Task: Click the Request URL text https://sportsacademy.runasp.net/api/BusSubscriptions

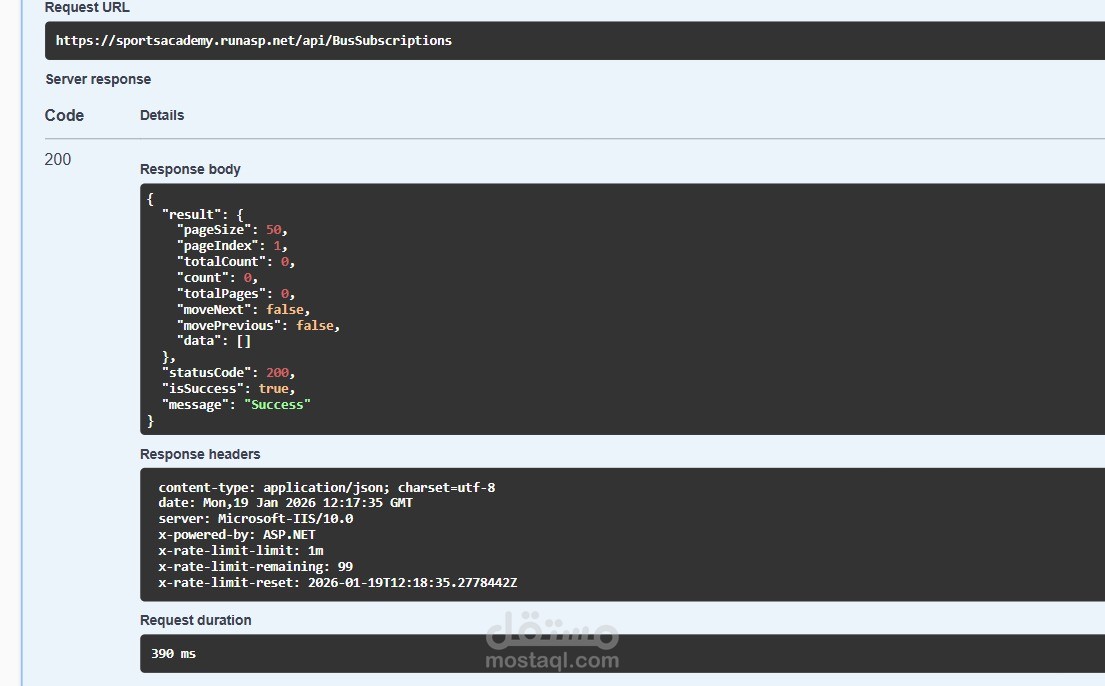Action: click(x=254, y=40)
